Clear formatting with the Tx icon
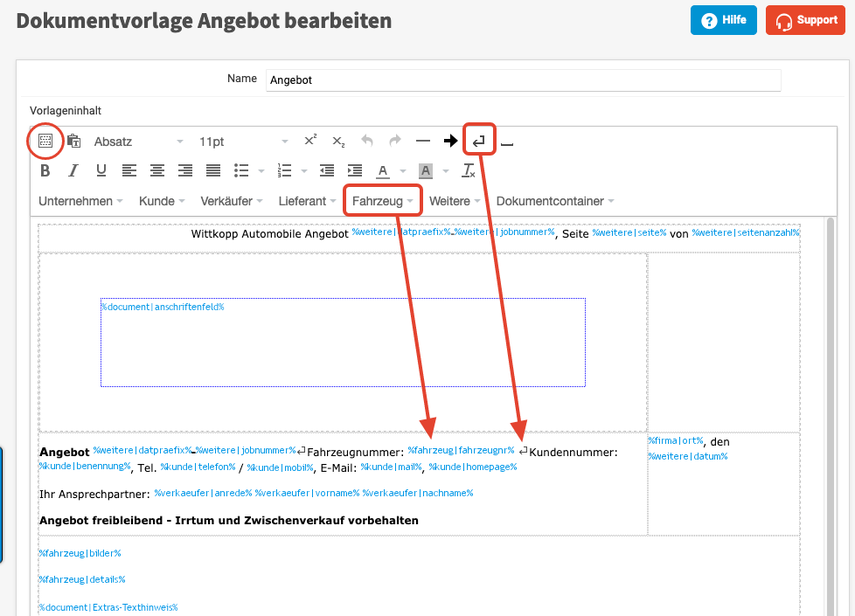Screen dimensions: 855x616 pos(468,170)
